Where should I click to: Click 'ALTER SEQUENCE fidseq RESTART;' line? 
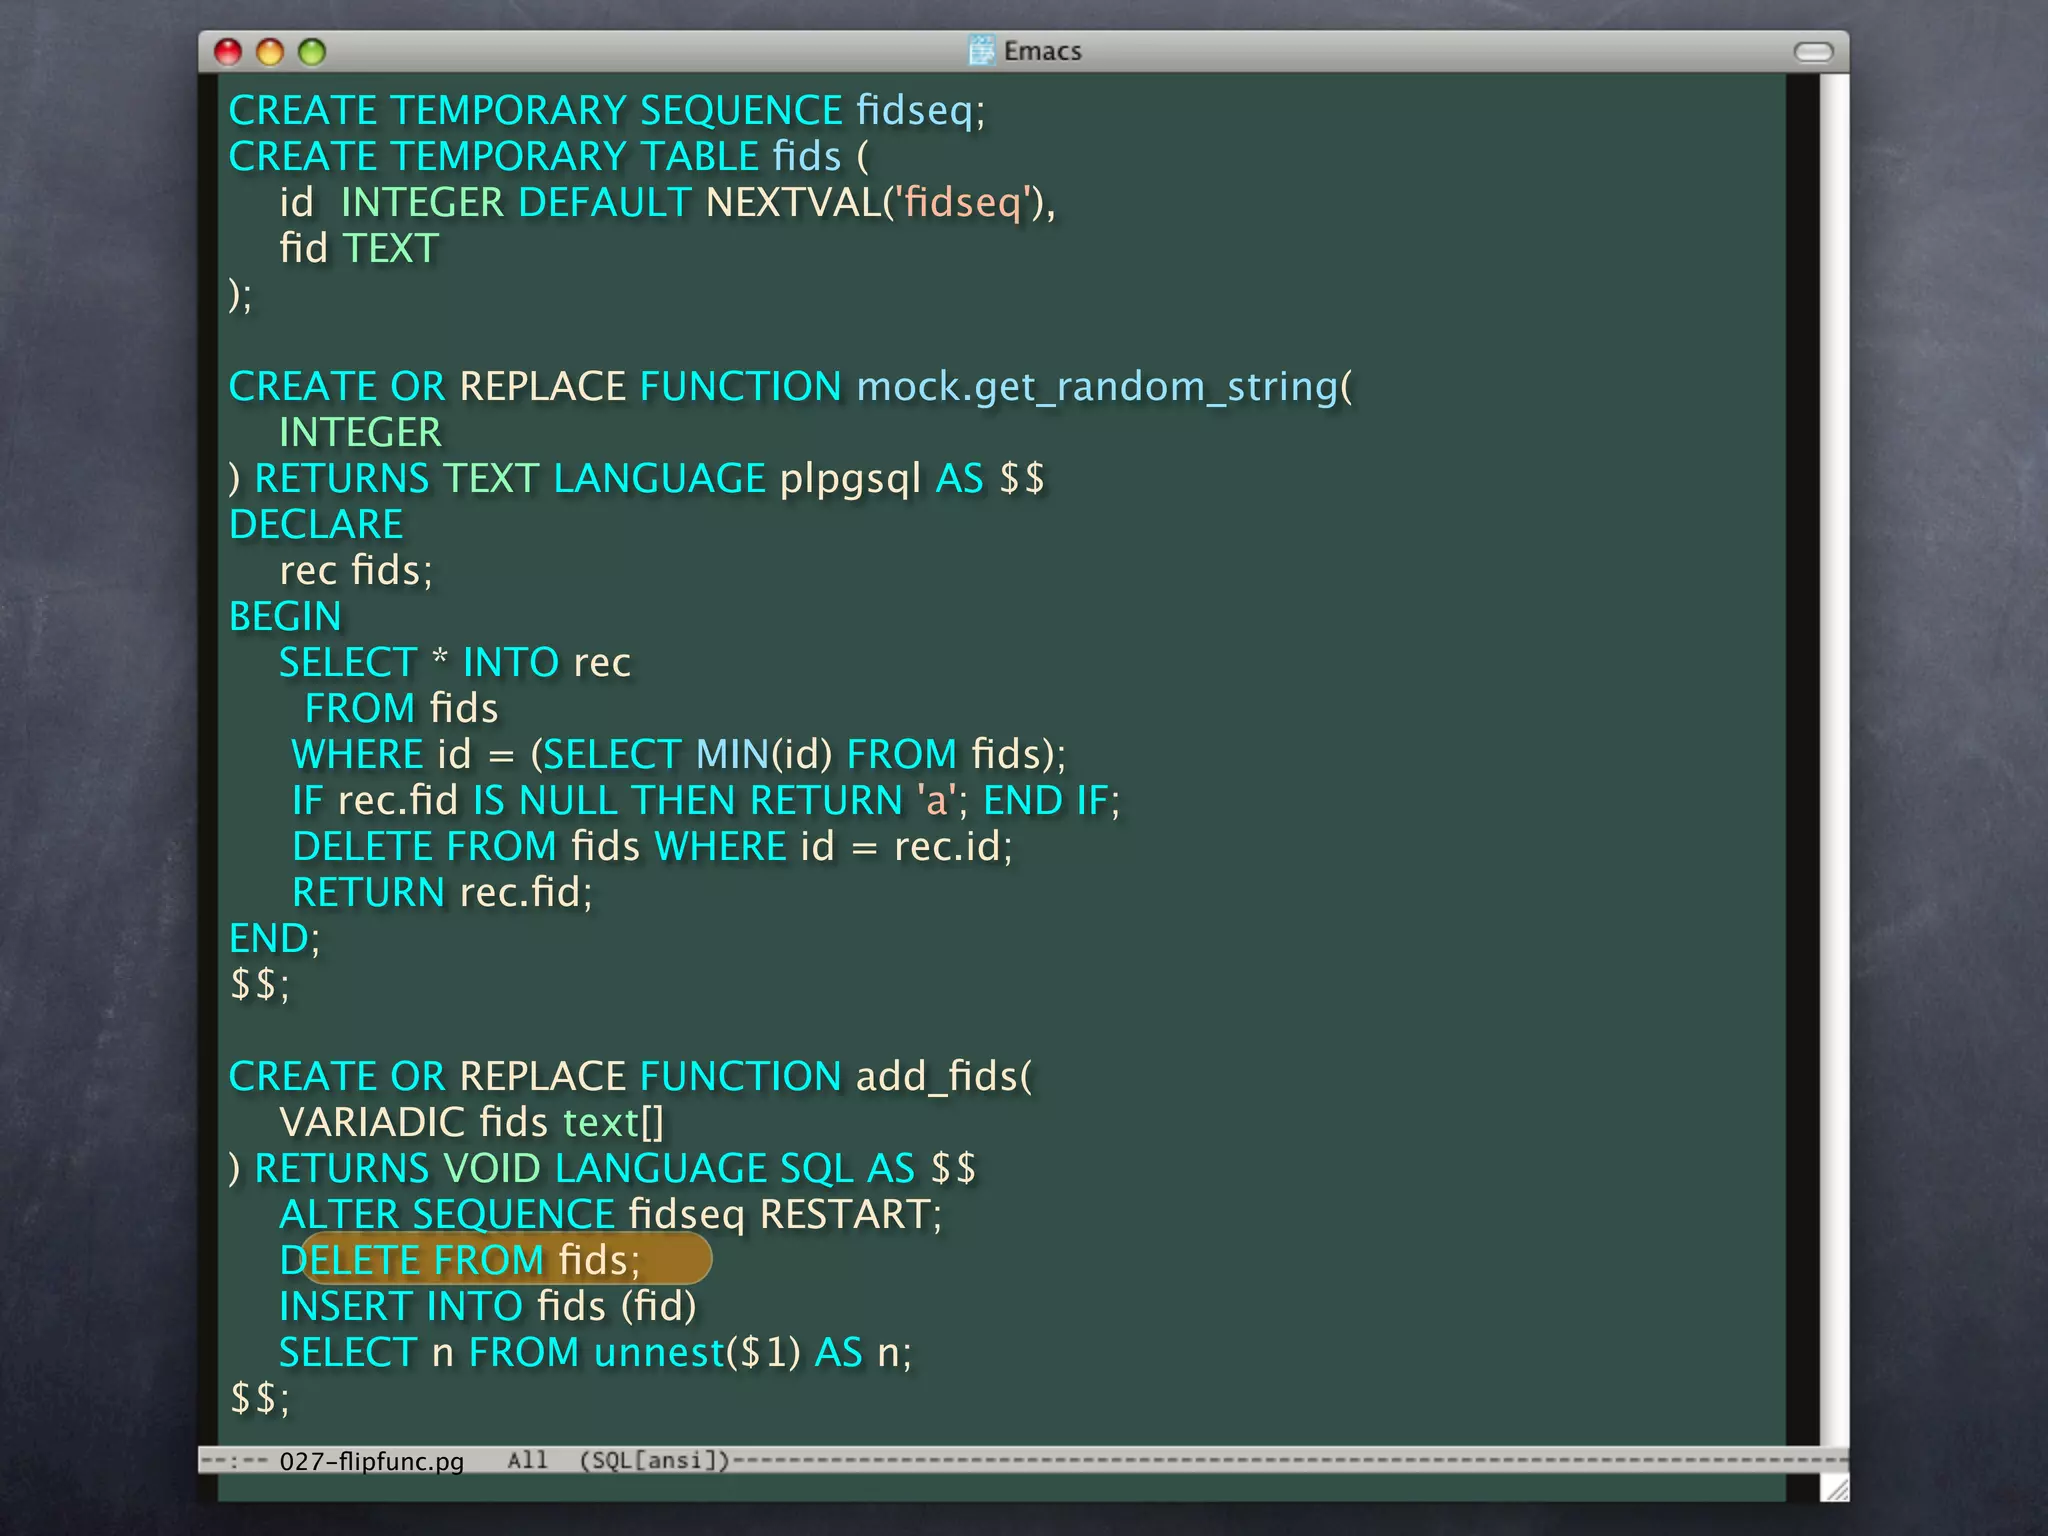pyautogui.click(x=611, y=1214)
